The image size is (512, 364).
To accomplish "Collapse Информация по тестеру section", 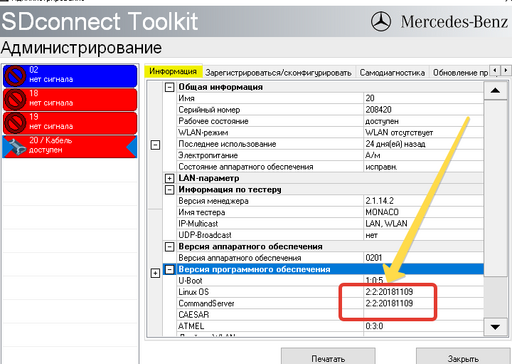I will point(170,190).
